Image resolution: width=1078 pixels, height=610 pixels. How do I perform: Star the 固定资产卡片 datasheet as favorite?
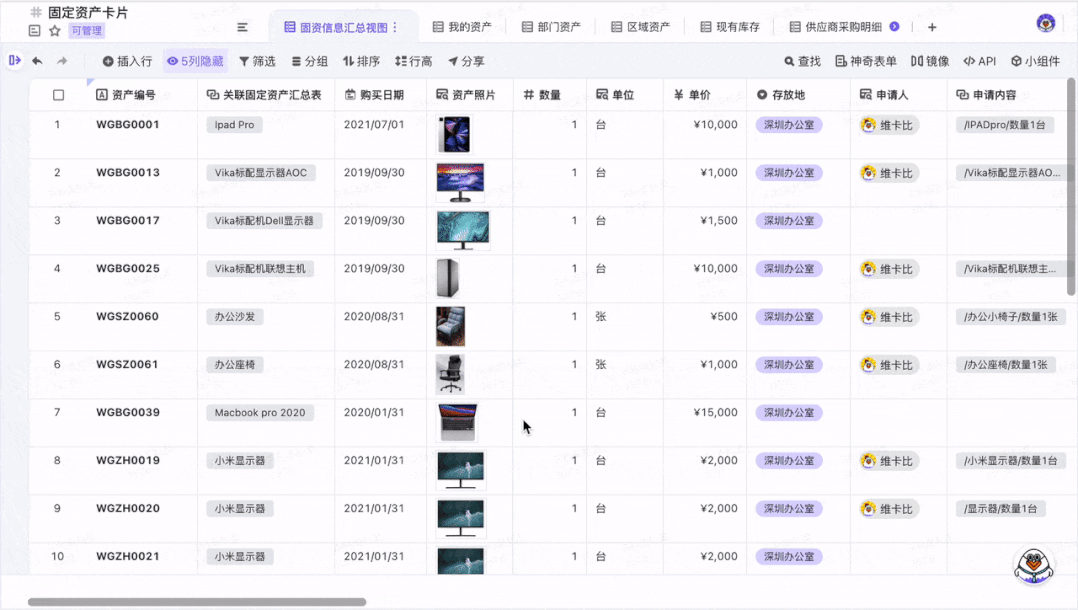point(55,31)
